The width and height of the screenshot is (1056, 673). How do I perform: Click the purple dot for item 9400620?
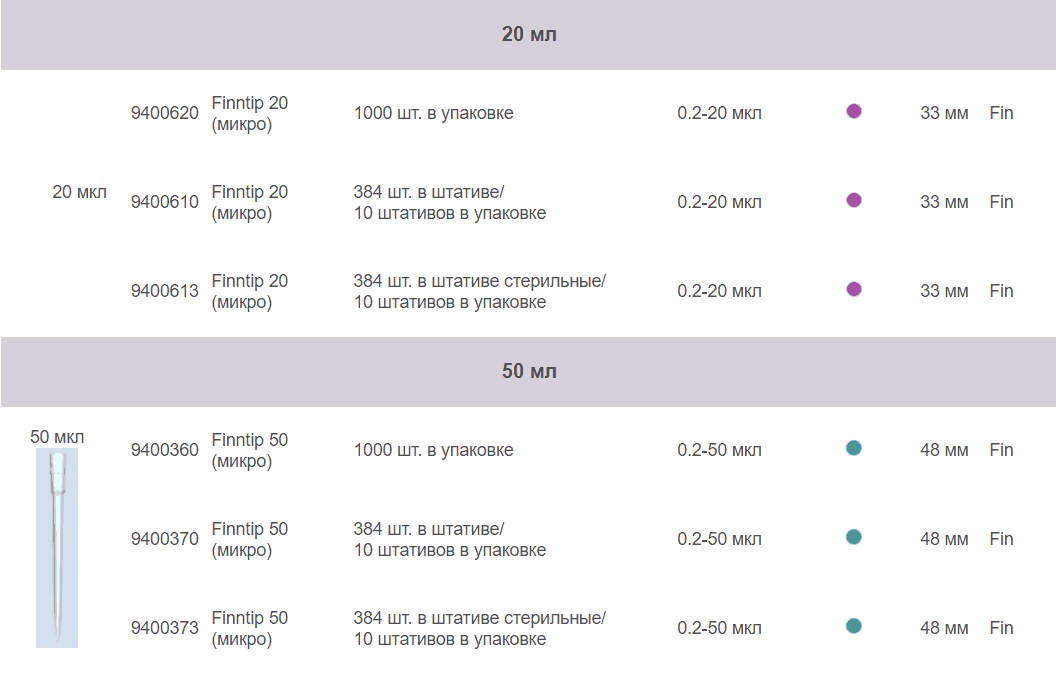854,111
